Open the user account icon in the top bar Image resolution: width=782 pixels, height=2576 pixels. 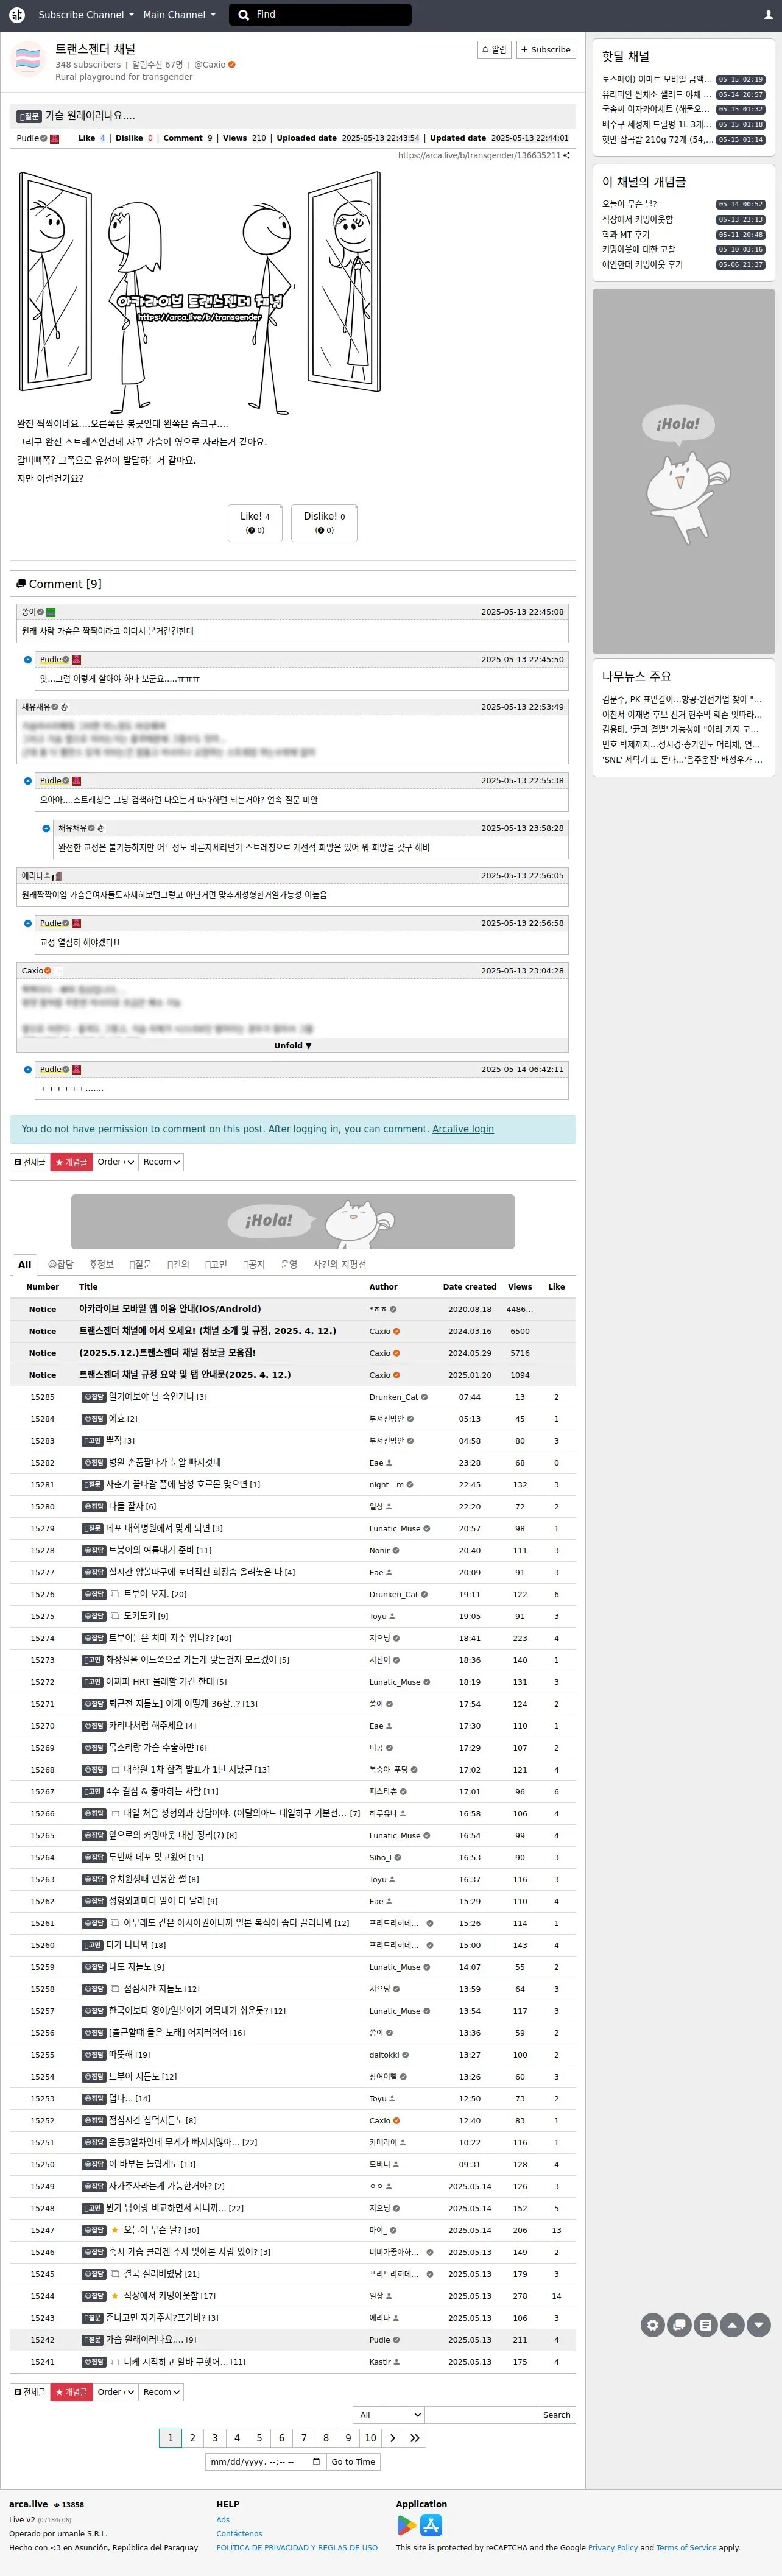tap(768, 15)
